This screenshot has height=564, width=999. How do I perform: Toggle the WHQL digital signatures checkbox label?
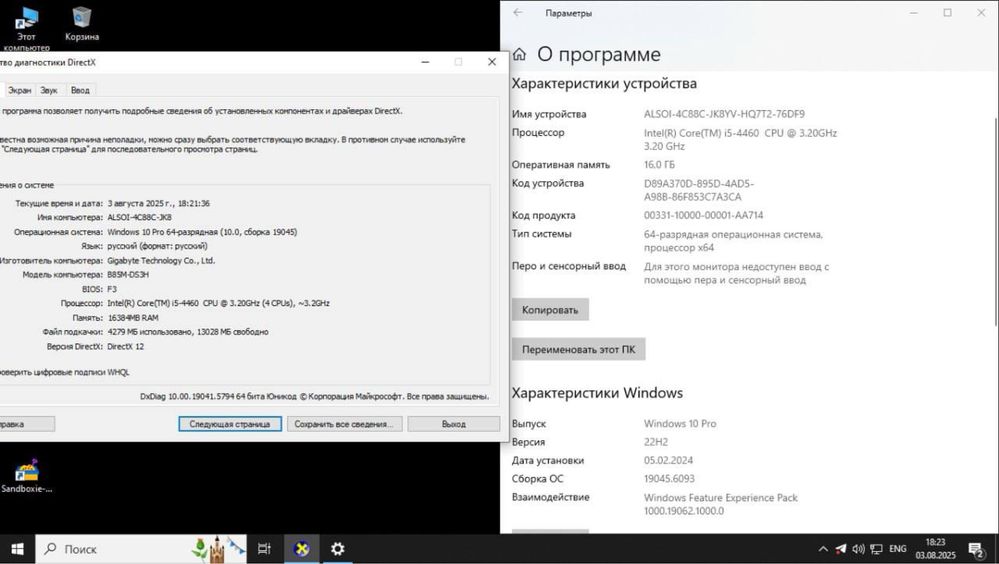64,372
